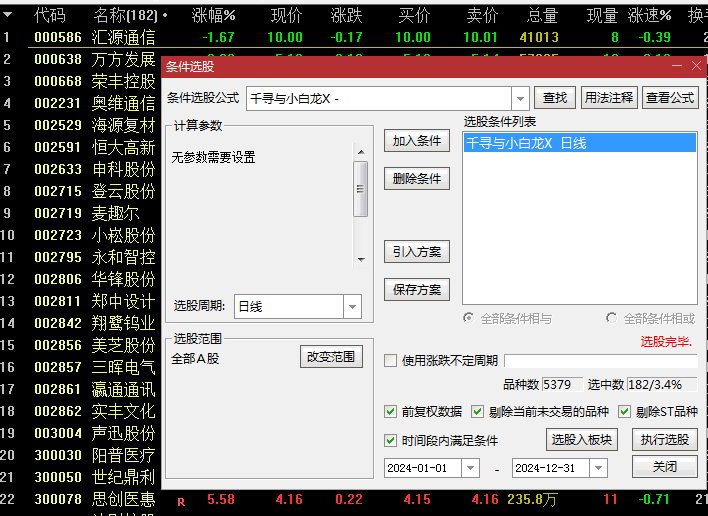This screenshot has height=516, width=708.
Task: Click the 删除条件 button
Action: tap(417, 179)
